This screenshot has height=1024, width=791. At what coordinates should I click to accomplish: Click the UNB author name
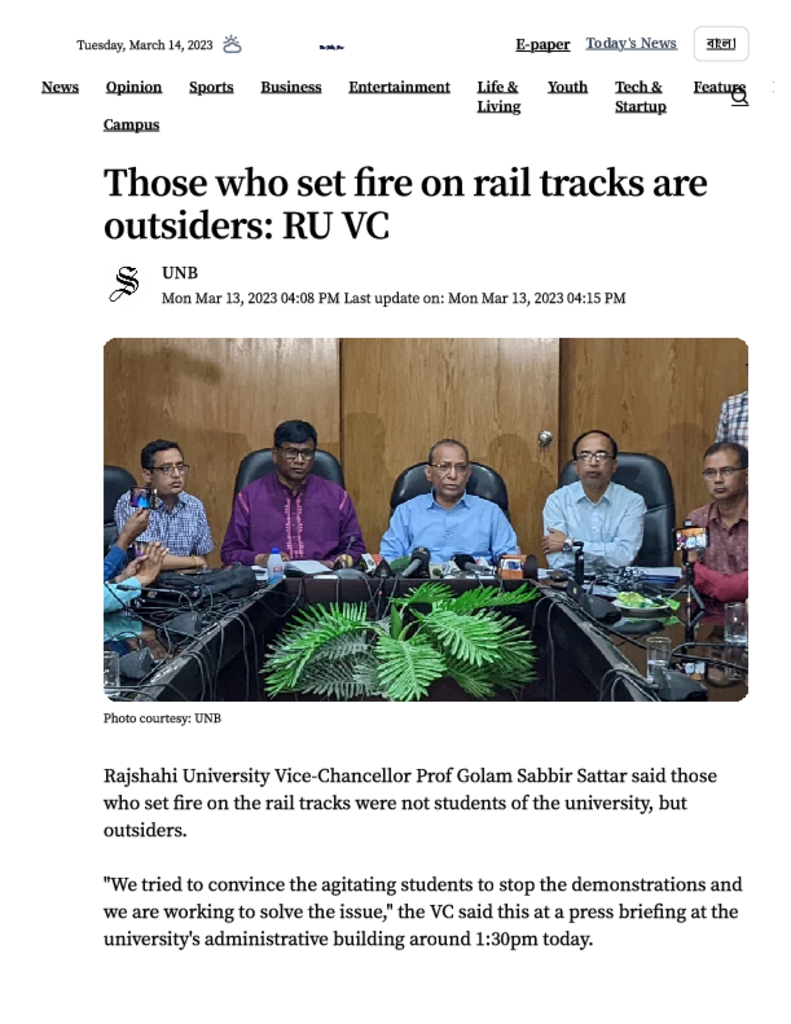(x=180, y=273)
